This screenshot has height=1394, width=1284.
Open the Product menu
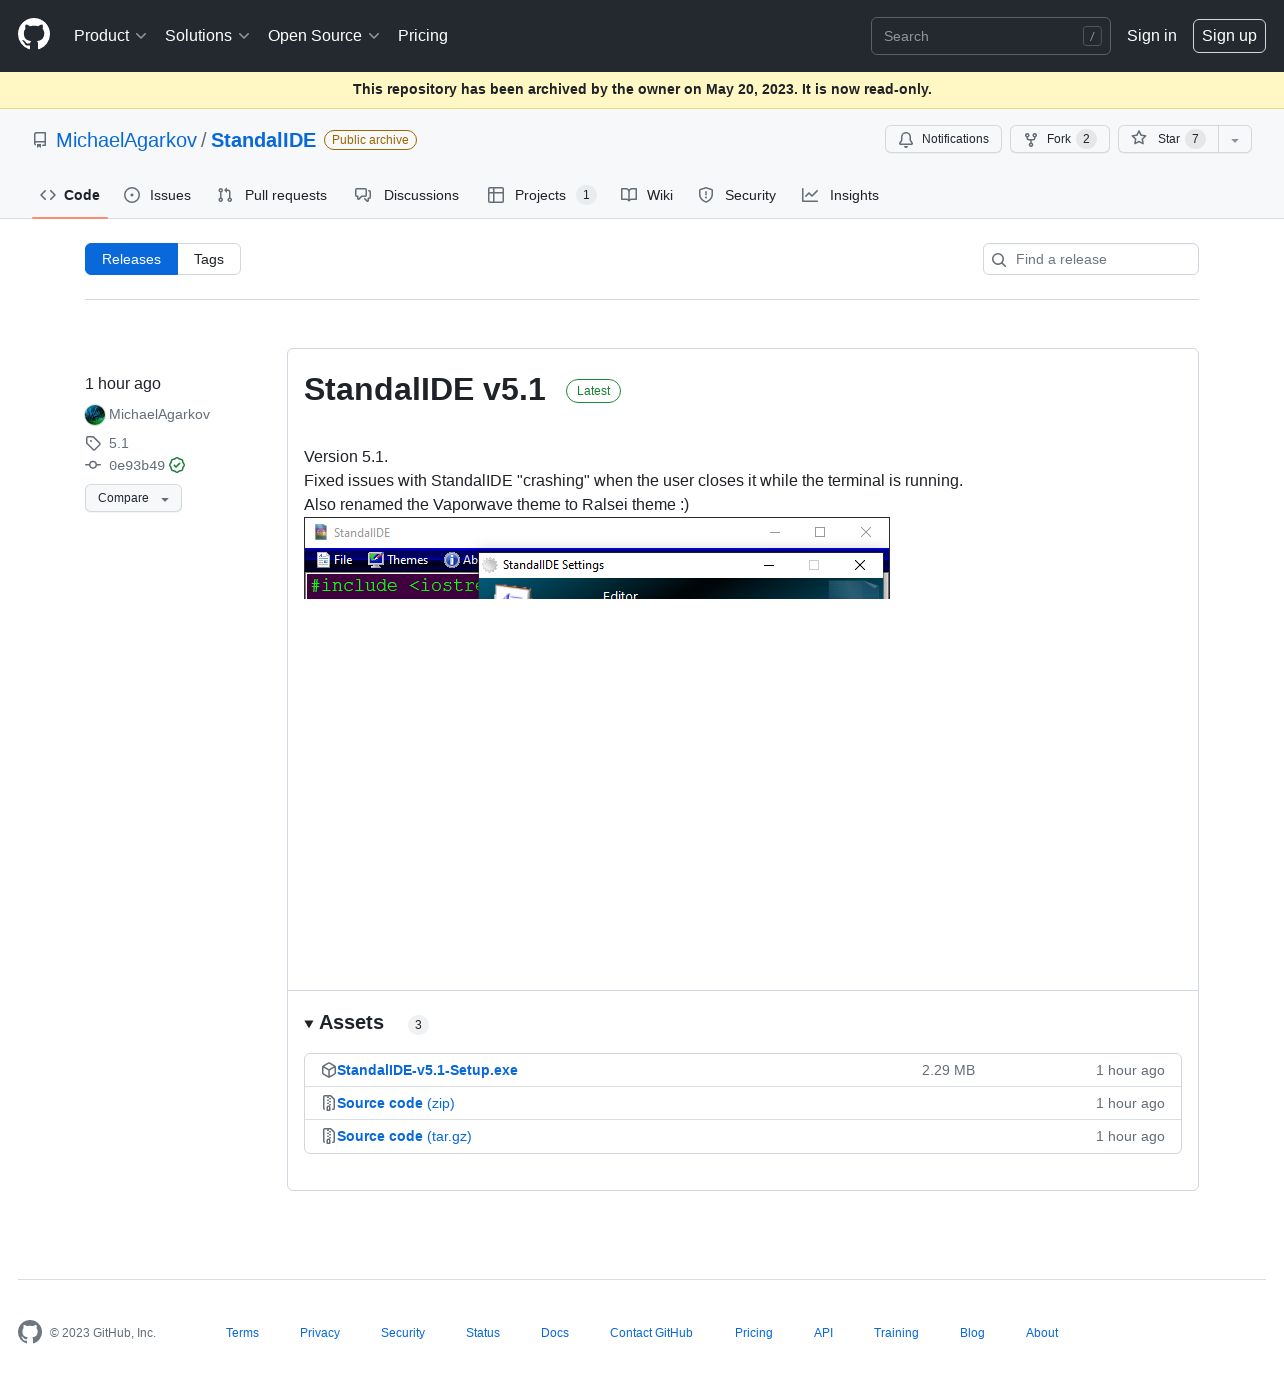point(110,35)
